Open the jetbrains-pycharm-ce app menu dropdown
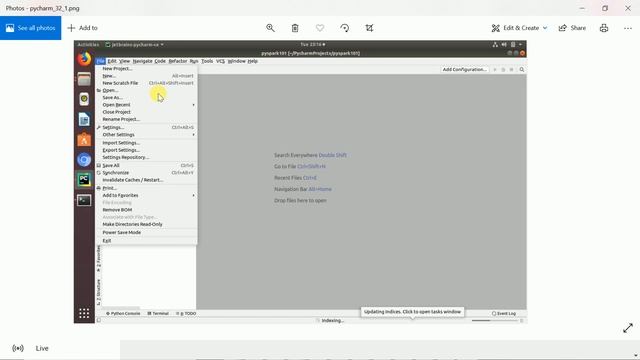The width and height of the screenshot is (640, 360). pos(134,44)
